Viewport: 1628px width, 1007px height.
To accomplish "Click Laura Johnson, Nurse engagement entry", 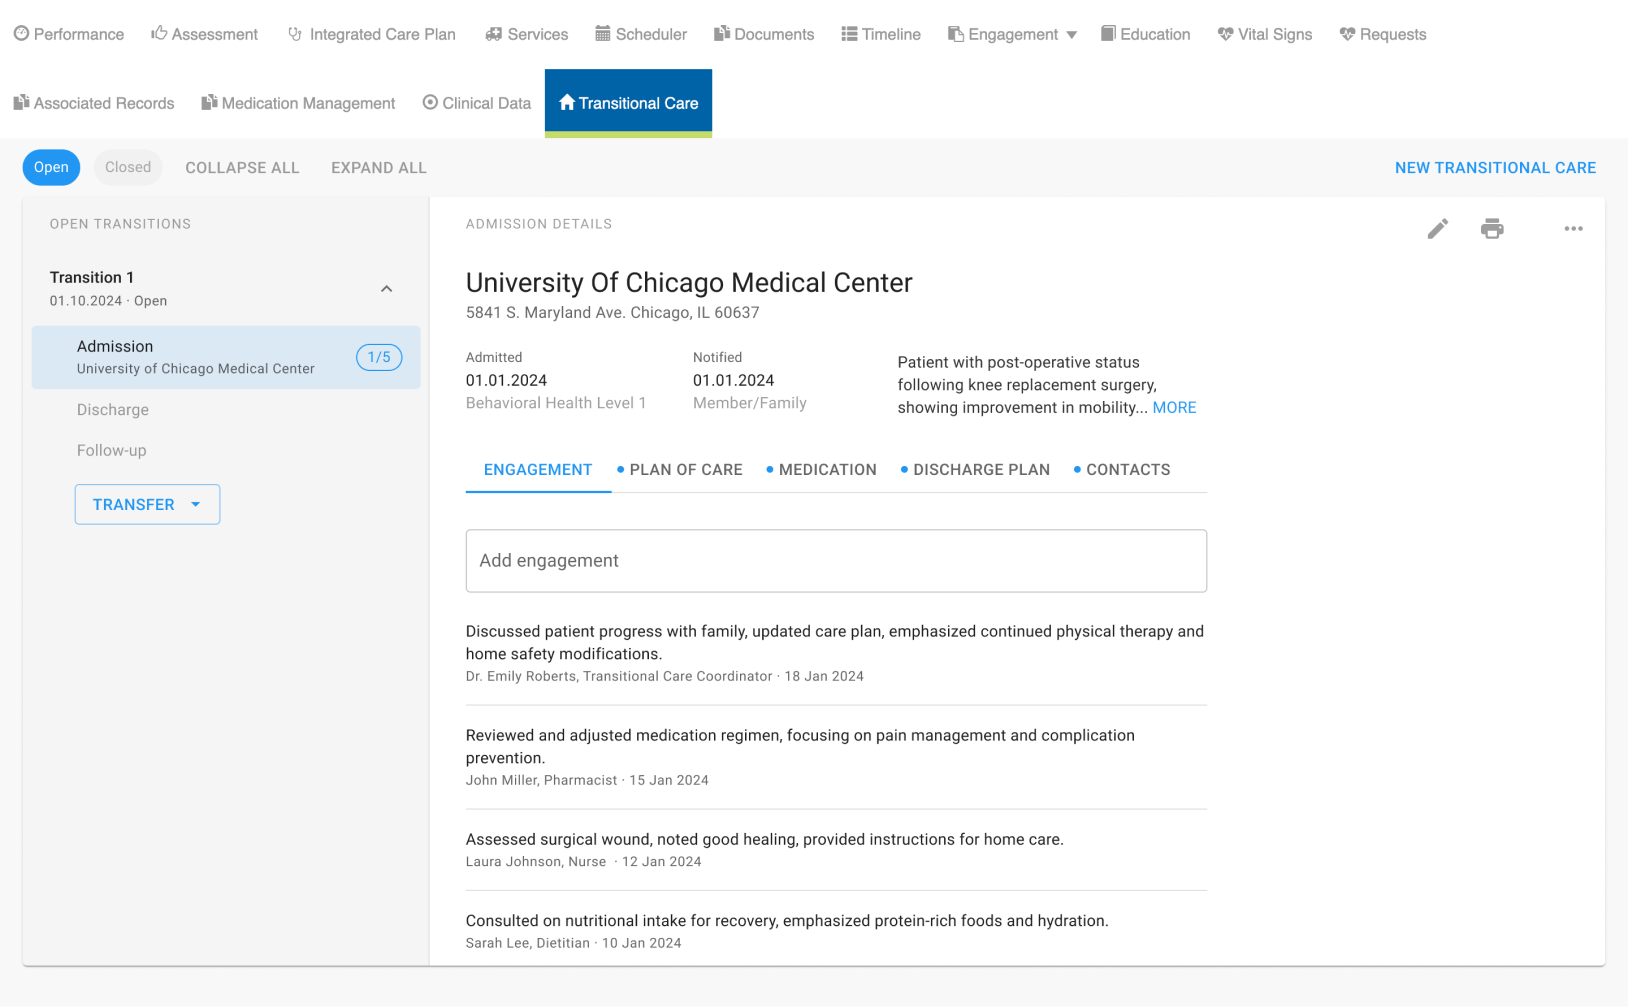I will tap(836, 850).
